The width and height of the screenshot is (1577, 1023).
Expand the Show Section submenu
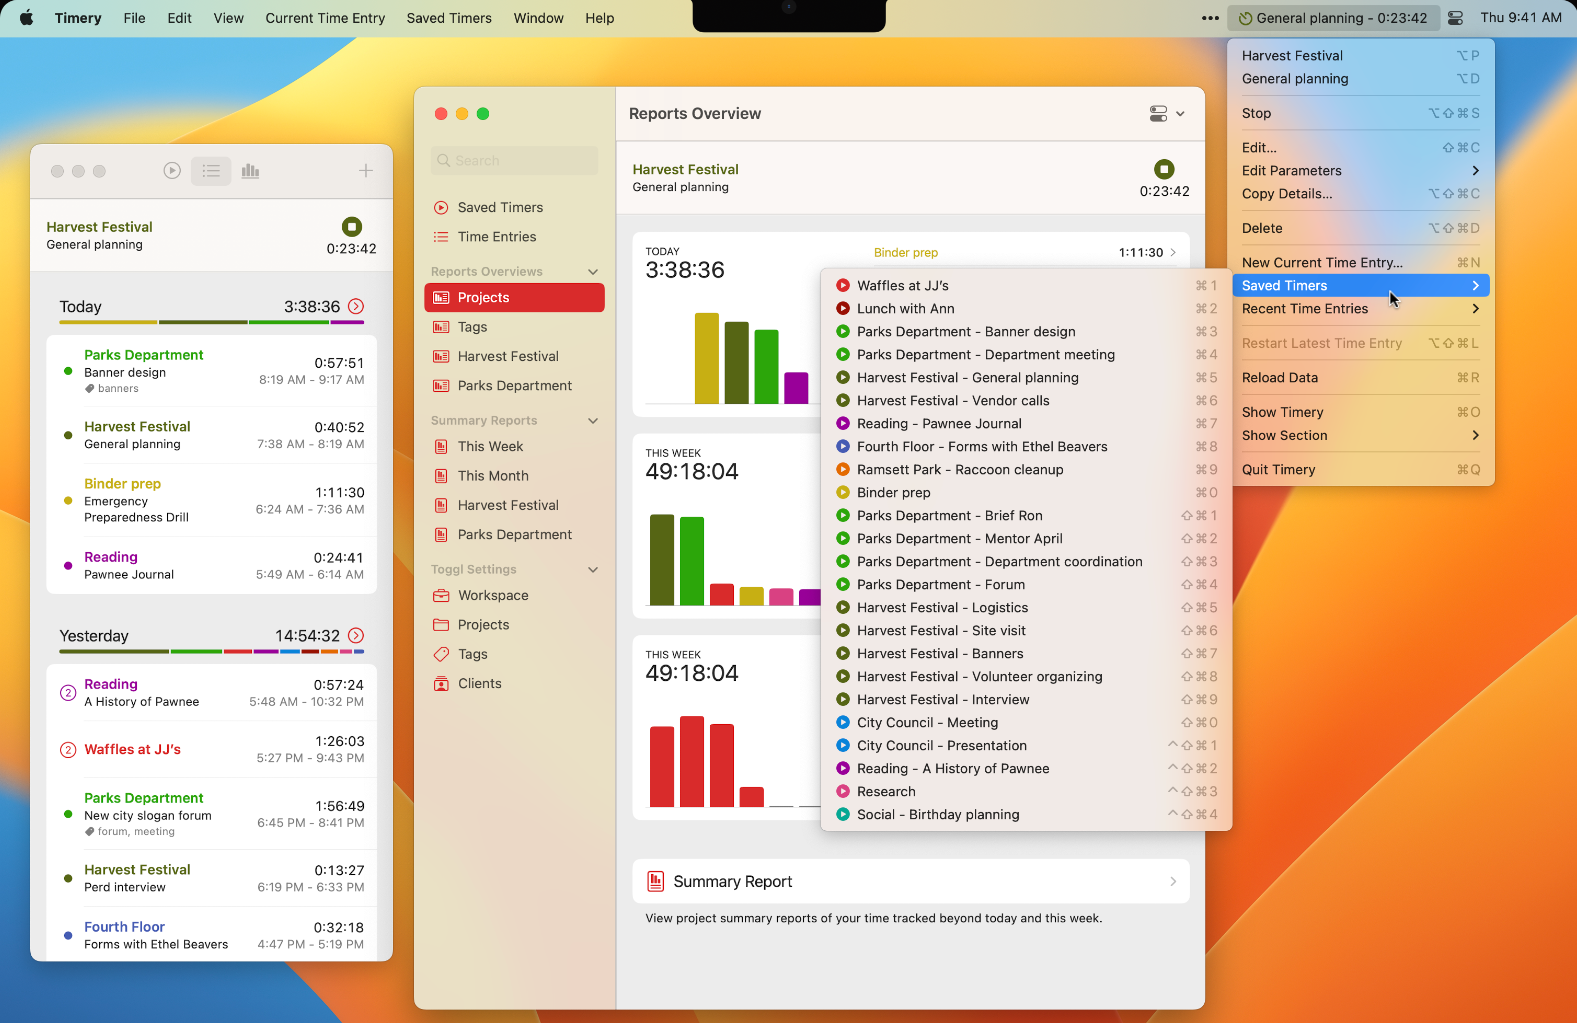(x=1361, y=435)
